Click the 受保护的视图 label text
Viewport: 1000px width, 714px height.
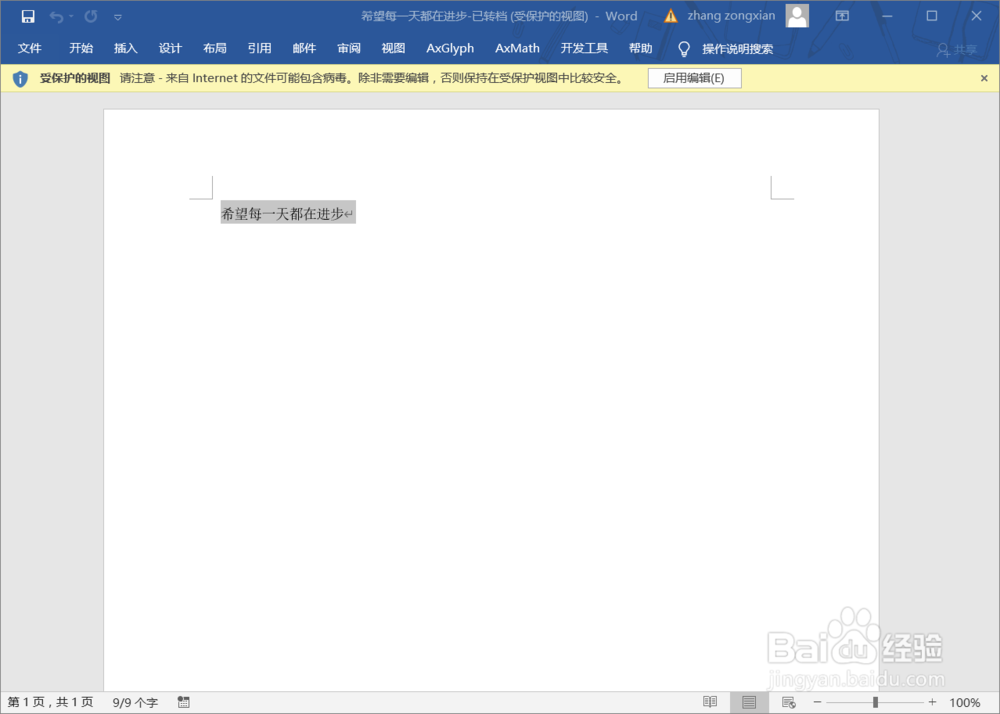pos(75,78)
